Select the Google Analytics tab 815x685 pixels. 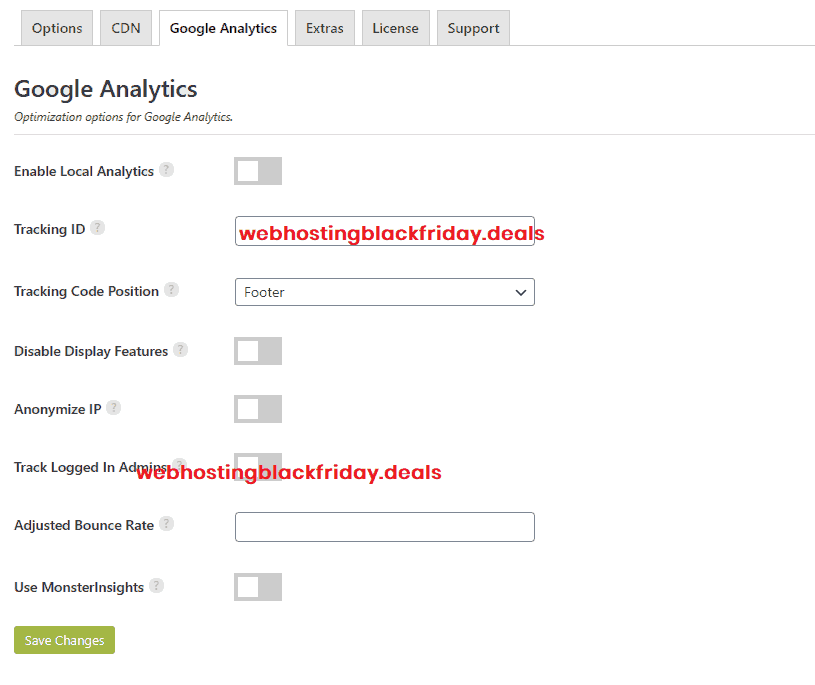(224, 28)
